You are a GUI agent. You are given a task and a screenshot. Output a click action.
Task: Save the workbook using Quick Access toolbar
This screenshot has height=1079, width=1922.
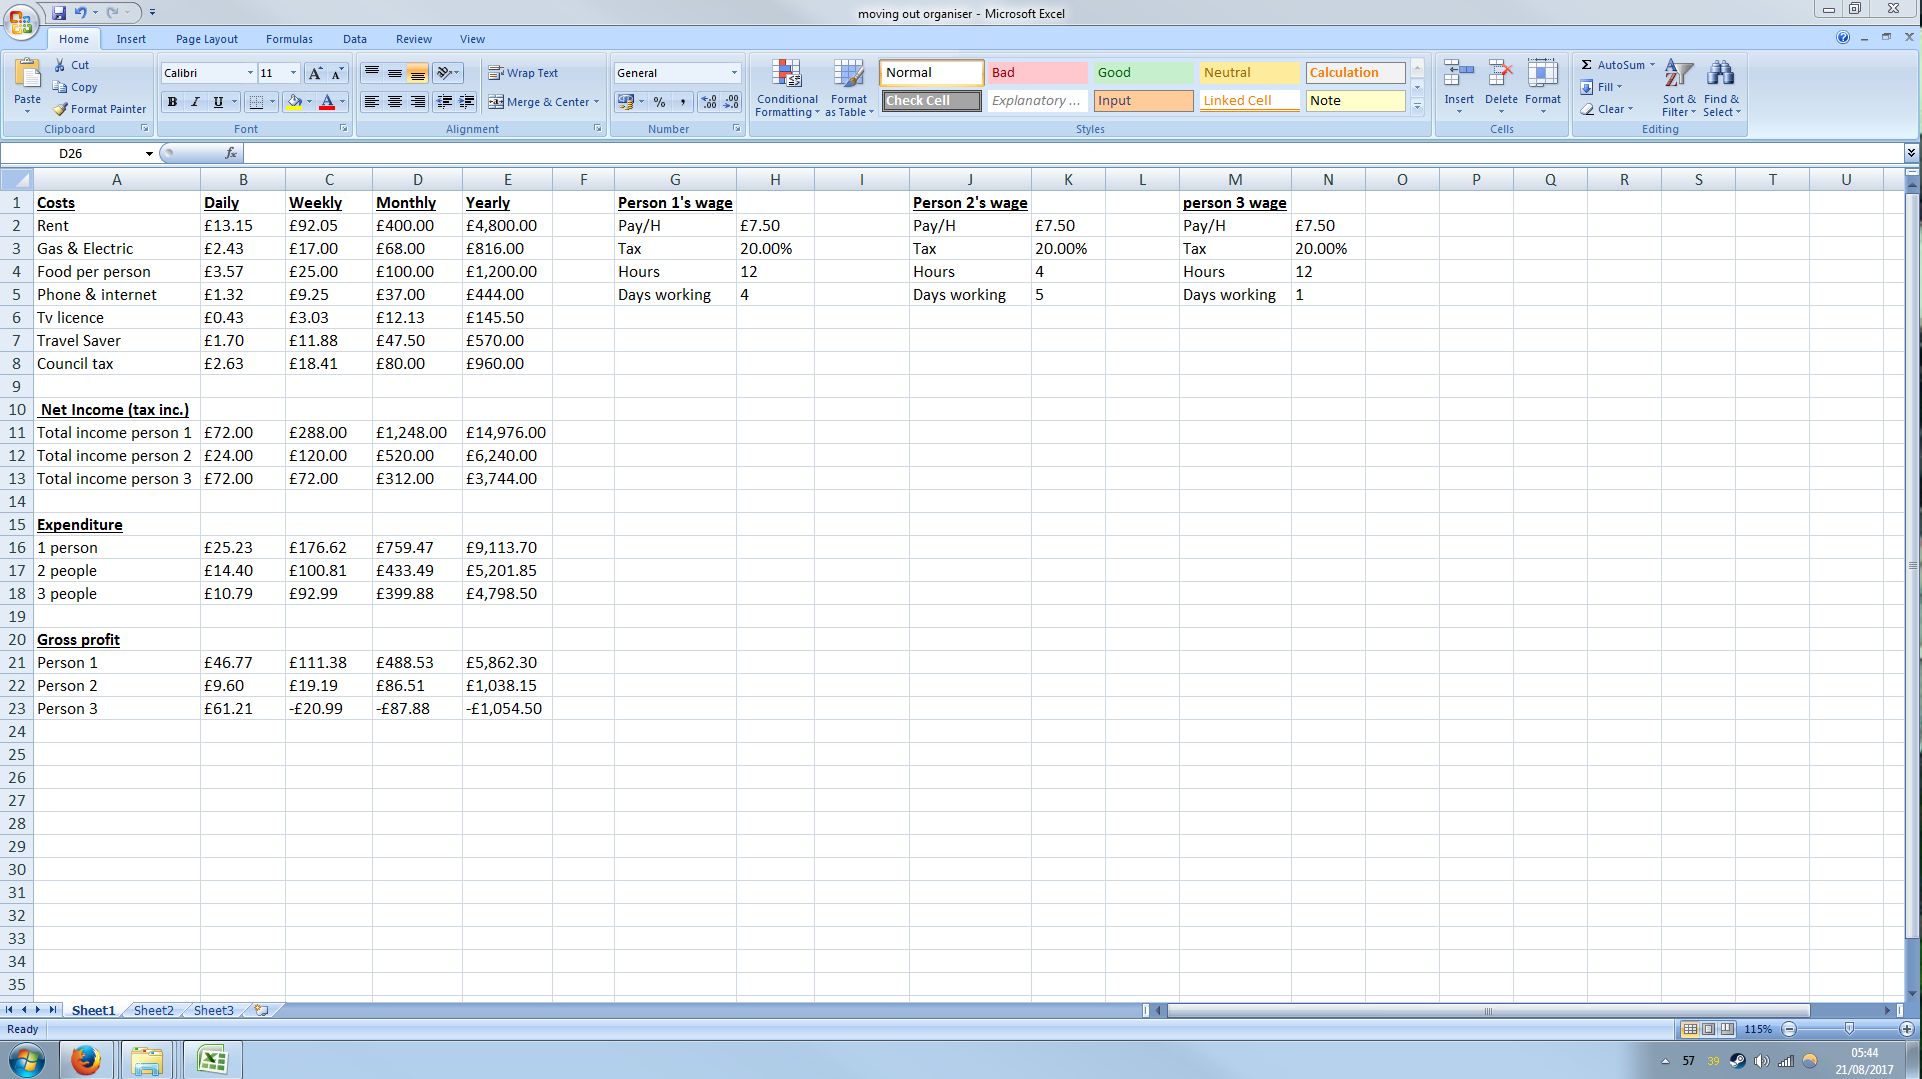point(59,13)
